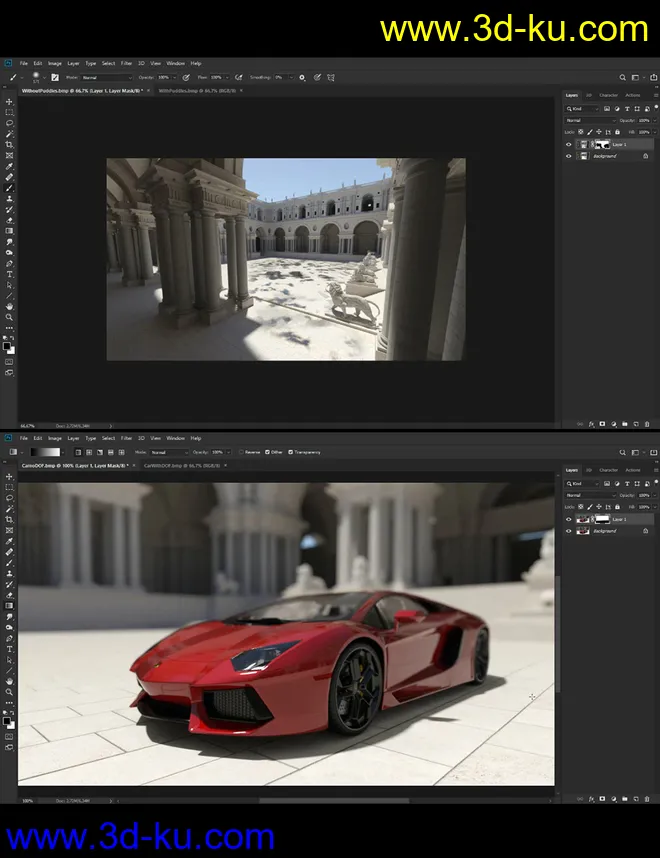
Task: Select the Hand tool in the lower window
Action: [10, 680]
